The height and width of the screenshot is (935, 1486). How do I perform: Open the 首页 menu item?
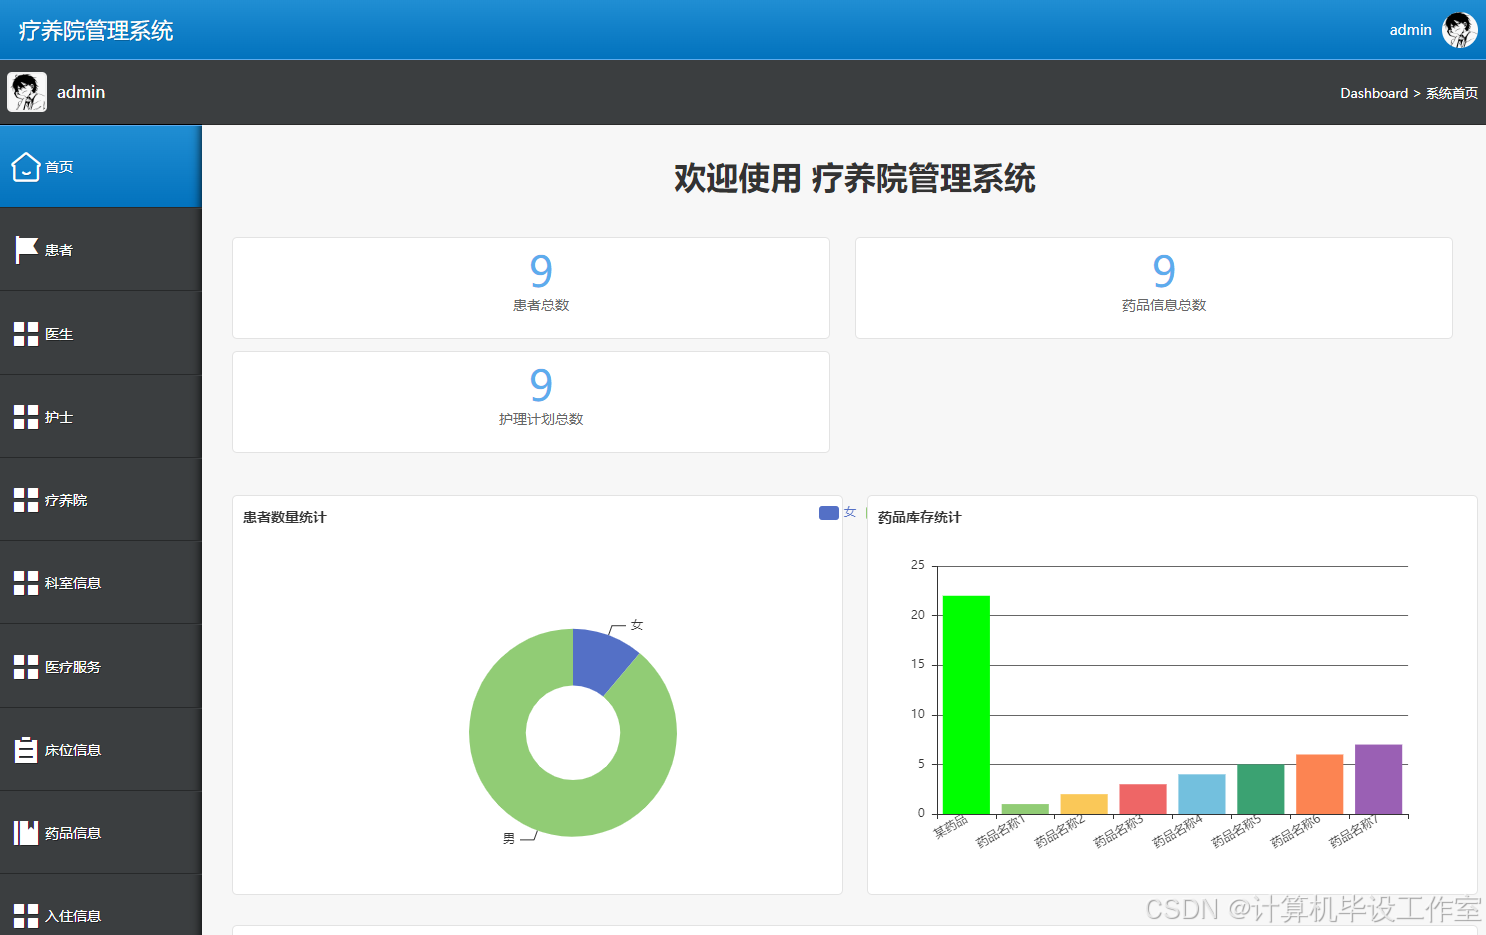click(100, 167)
